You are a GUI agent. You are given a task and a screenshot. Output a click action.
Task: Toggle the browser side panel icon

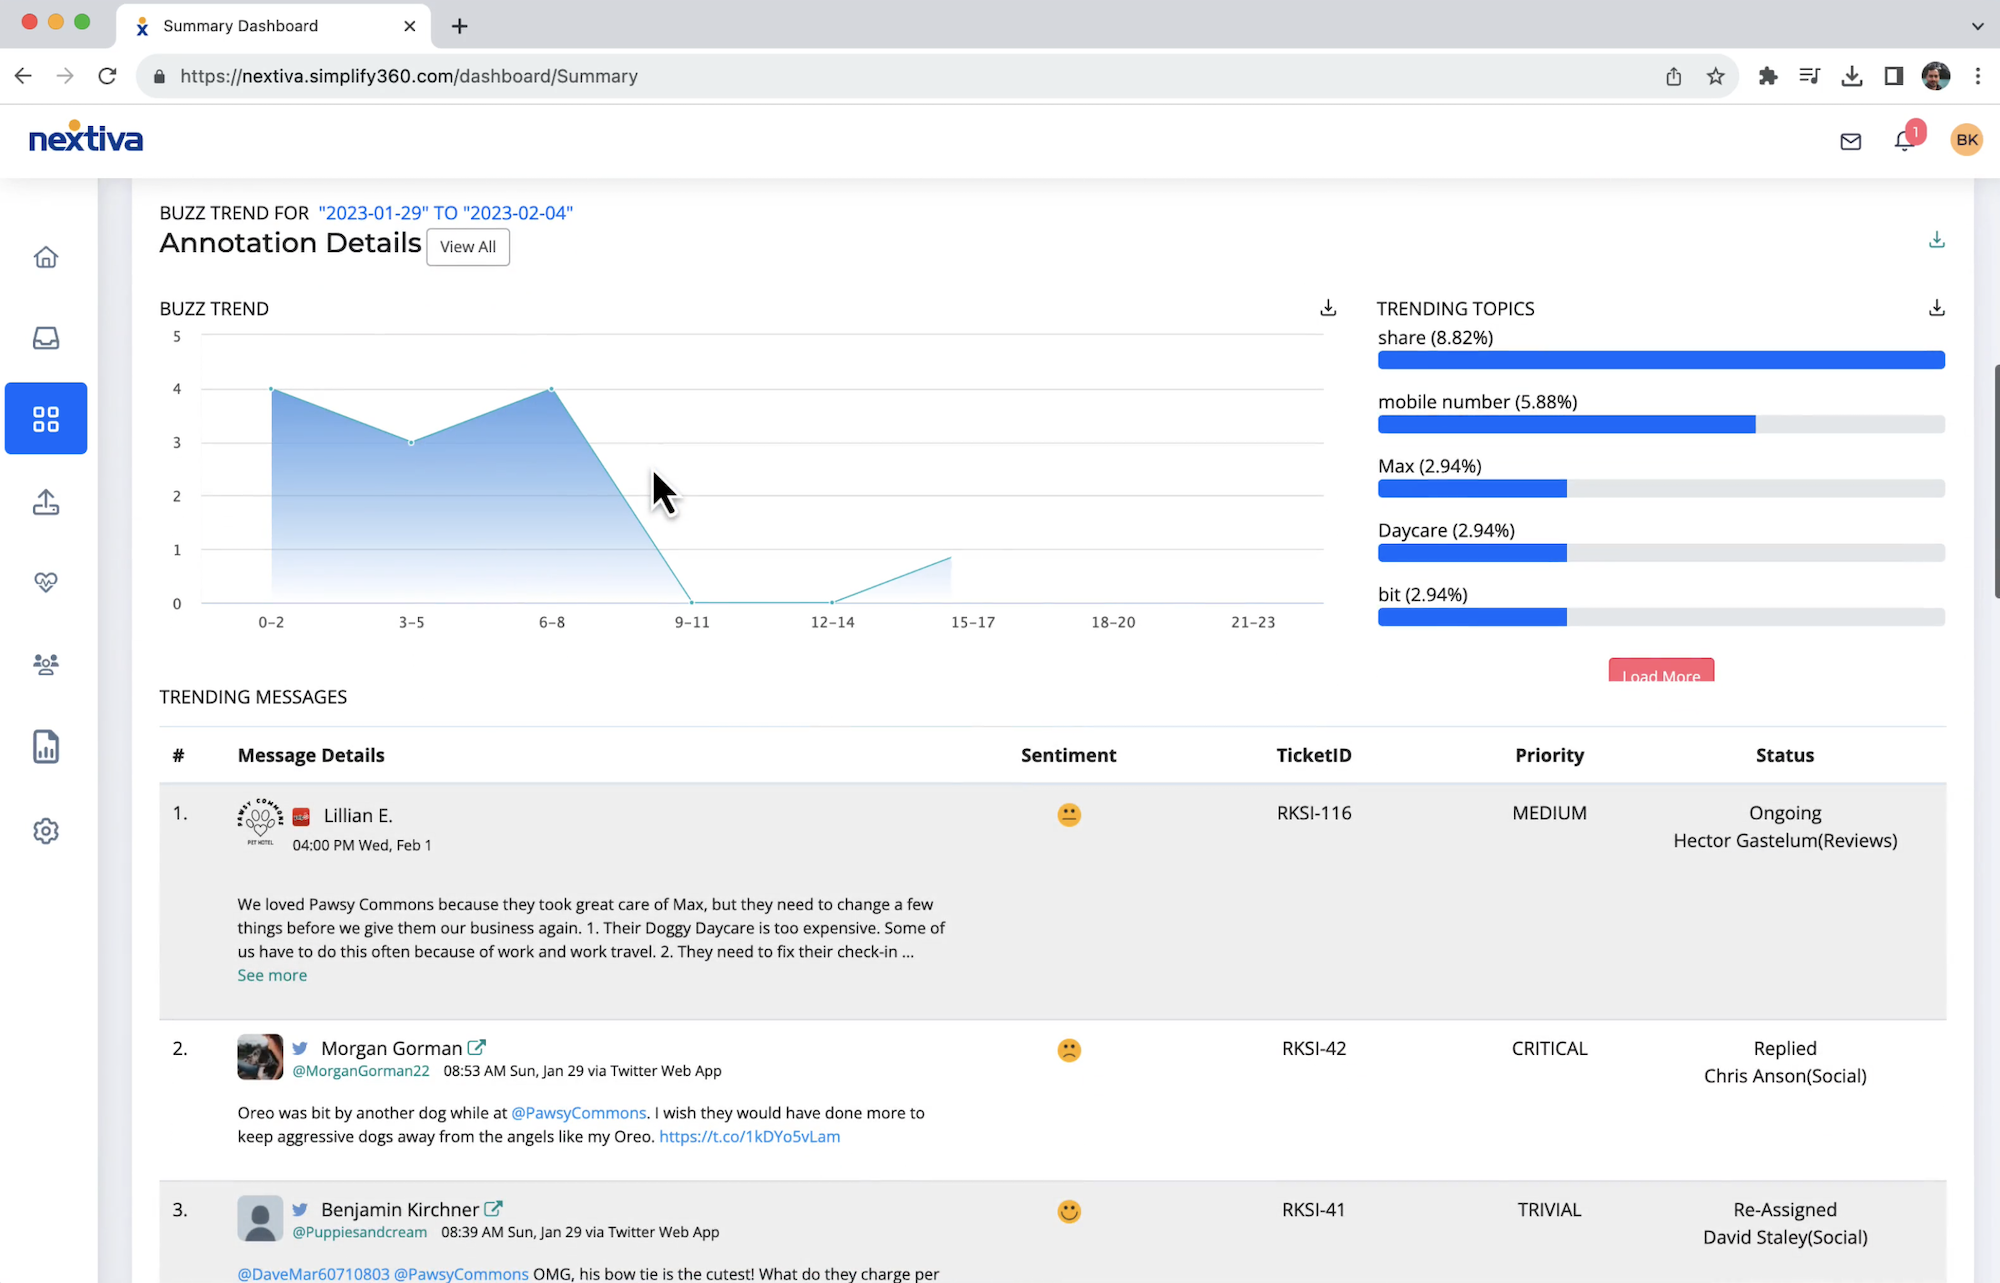point(1894,76)
